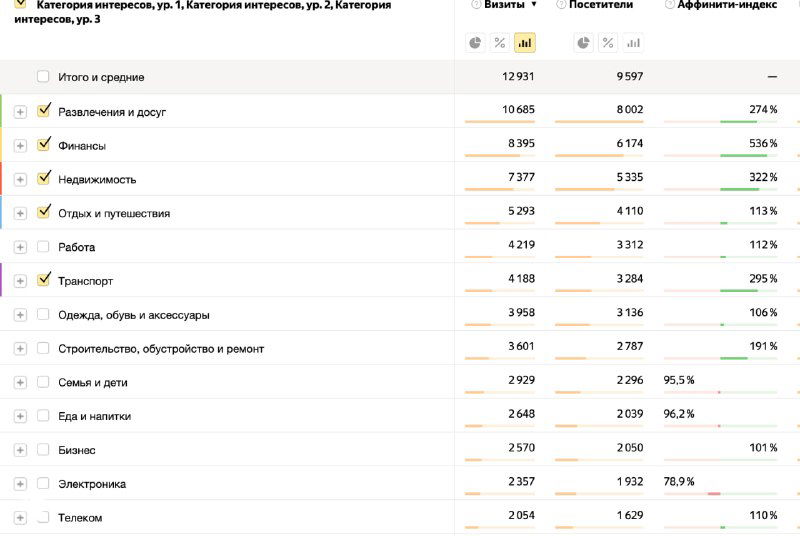Select pie chart view for Посетители column
The image size is (800, 536).
[x=583, y=43]
